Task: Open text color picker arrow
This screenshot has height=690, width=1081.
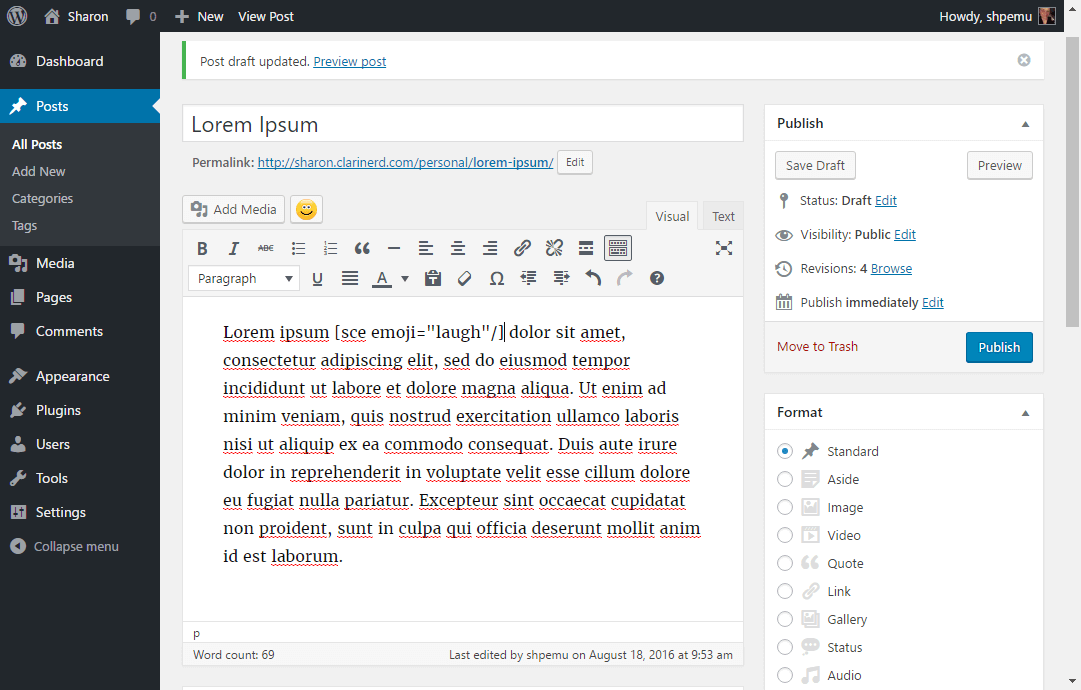Action: pyautogui.click(x=405, y=278)
